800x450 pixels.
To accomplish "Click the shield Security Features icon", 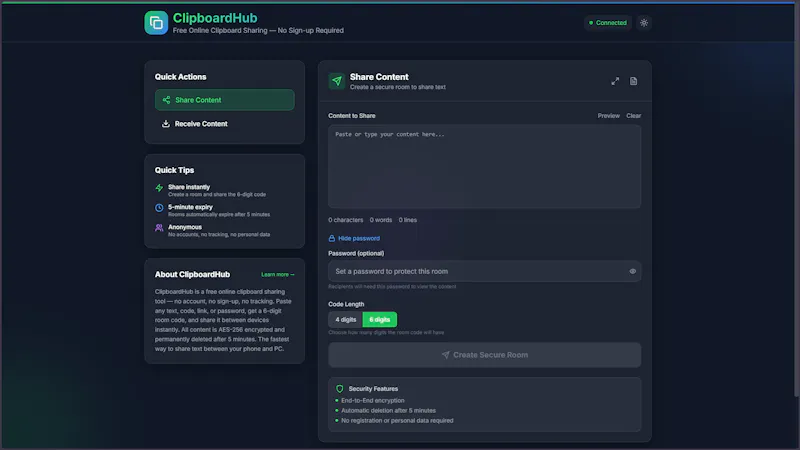I will 340,389.
